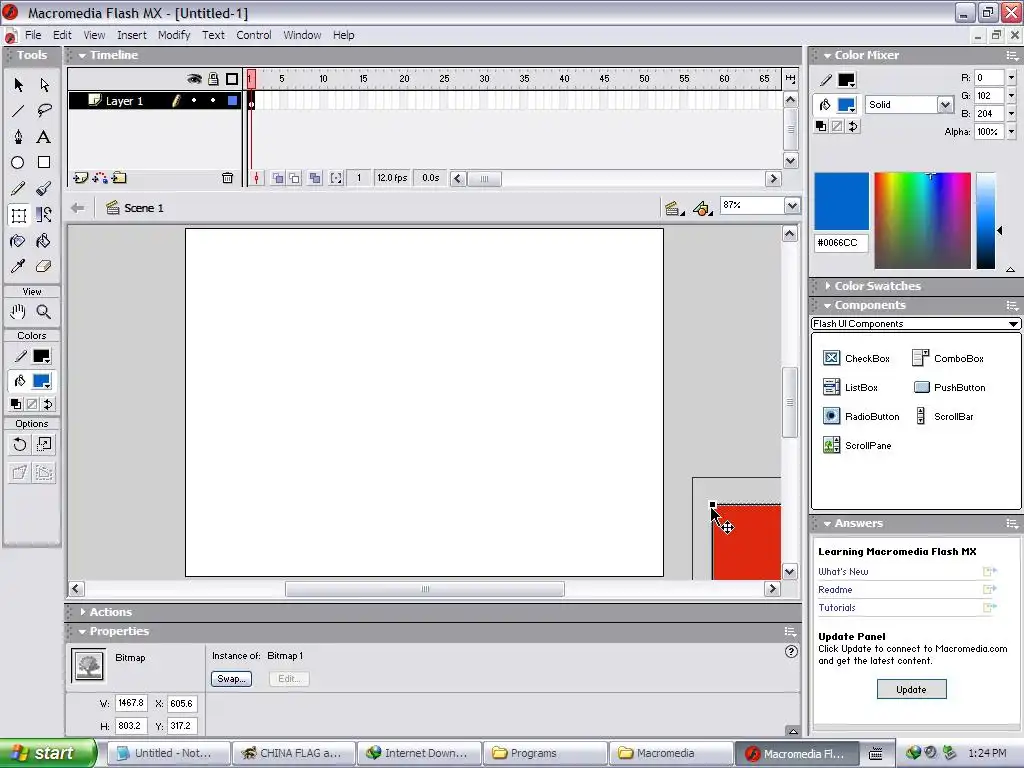Pick the Pencil tool

pos(18,189)
